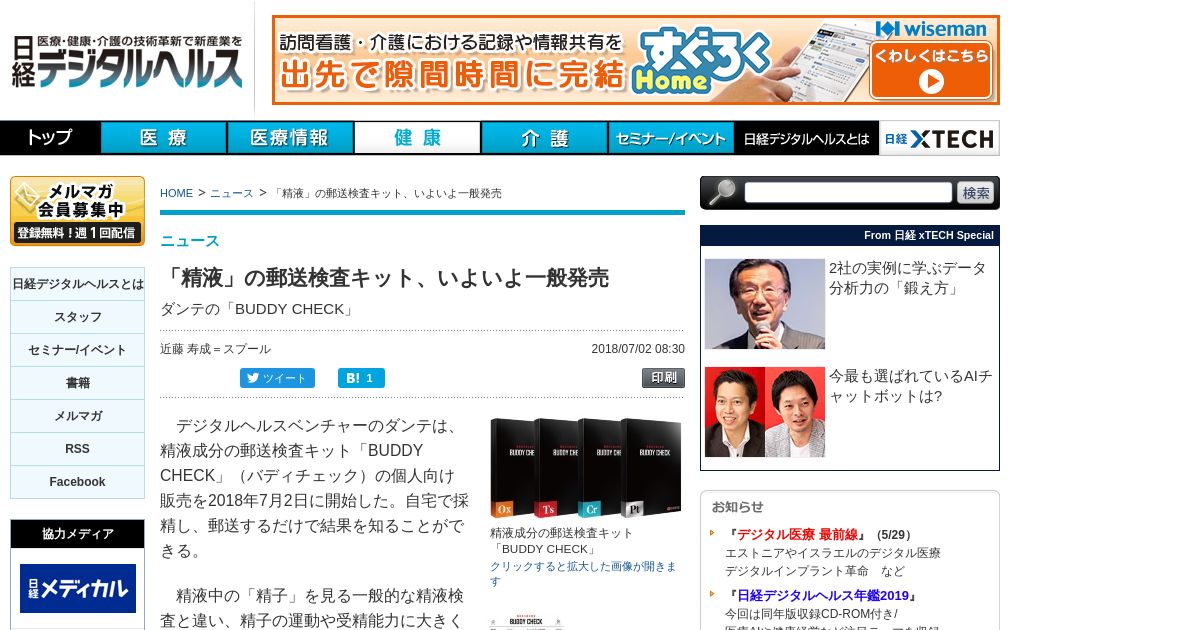Open 日経デジタルヘルスとは in the sidebar menu
The width and height of the screenshot is (1200, 630).
click(x=77, y=284)
